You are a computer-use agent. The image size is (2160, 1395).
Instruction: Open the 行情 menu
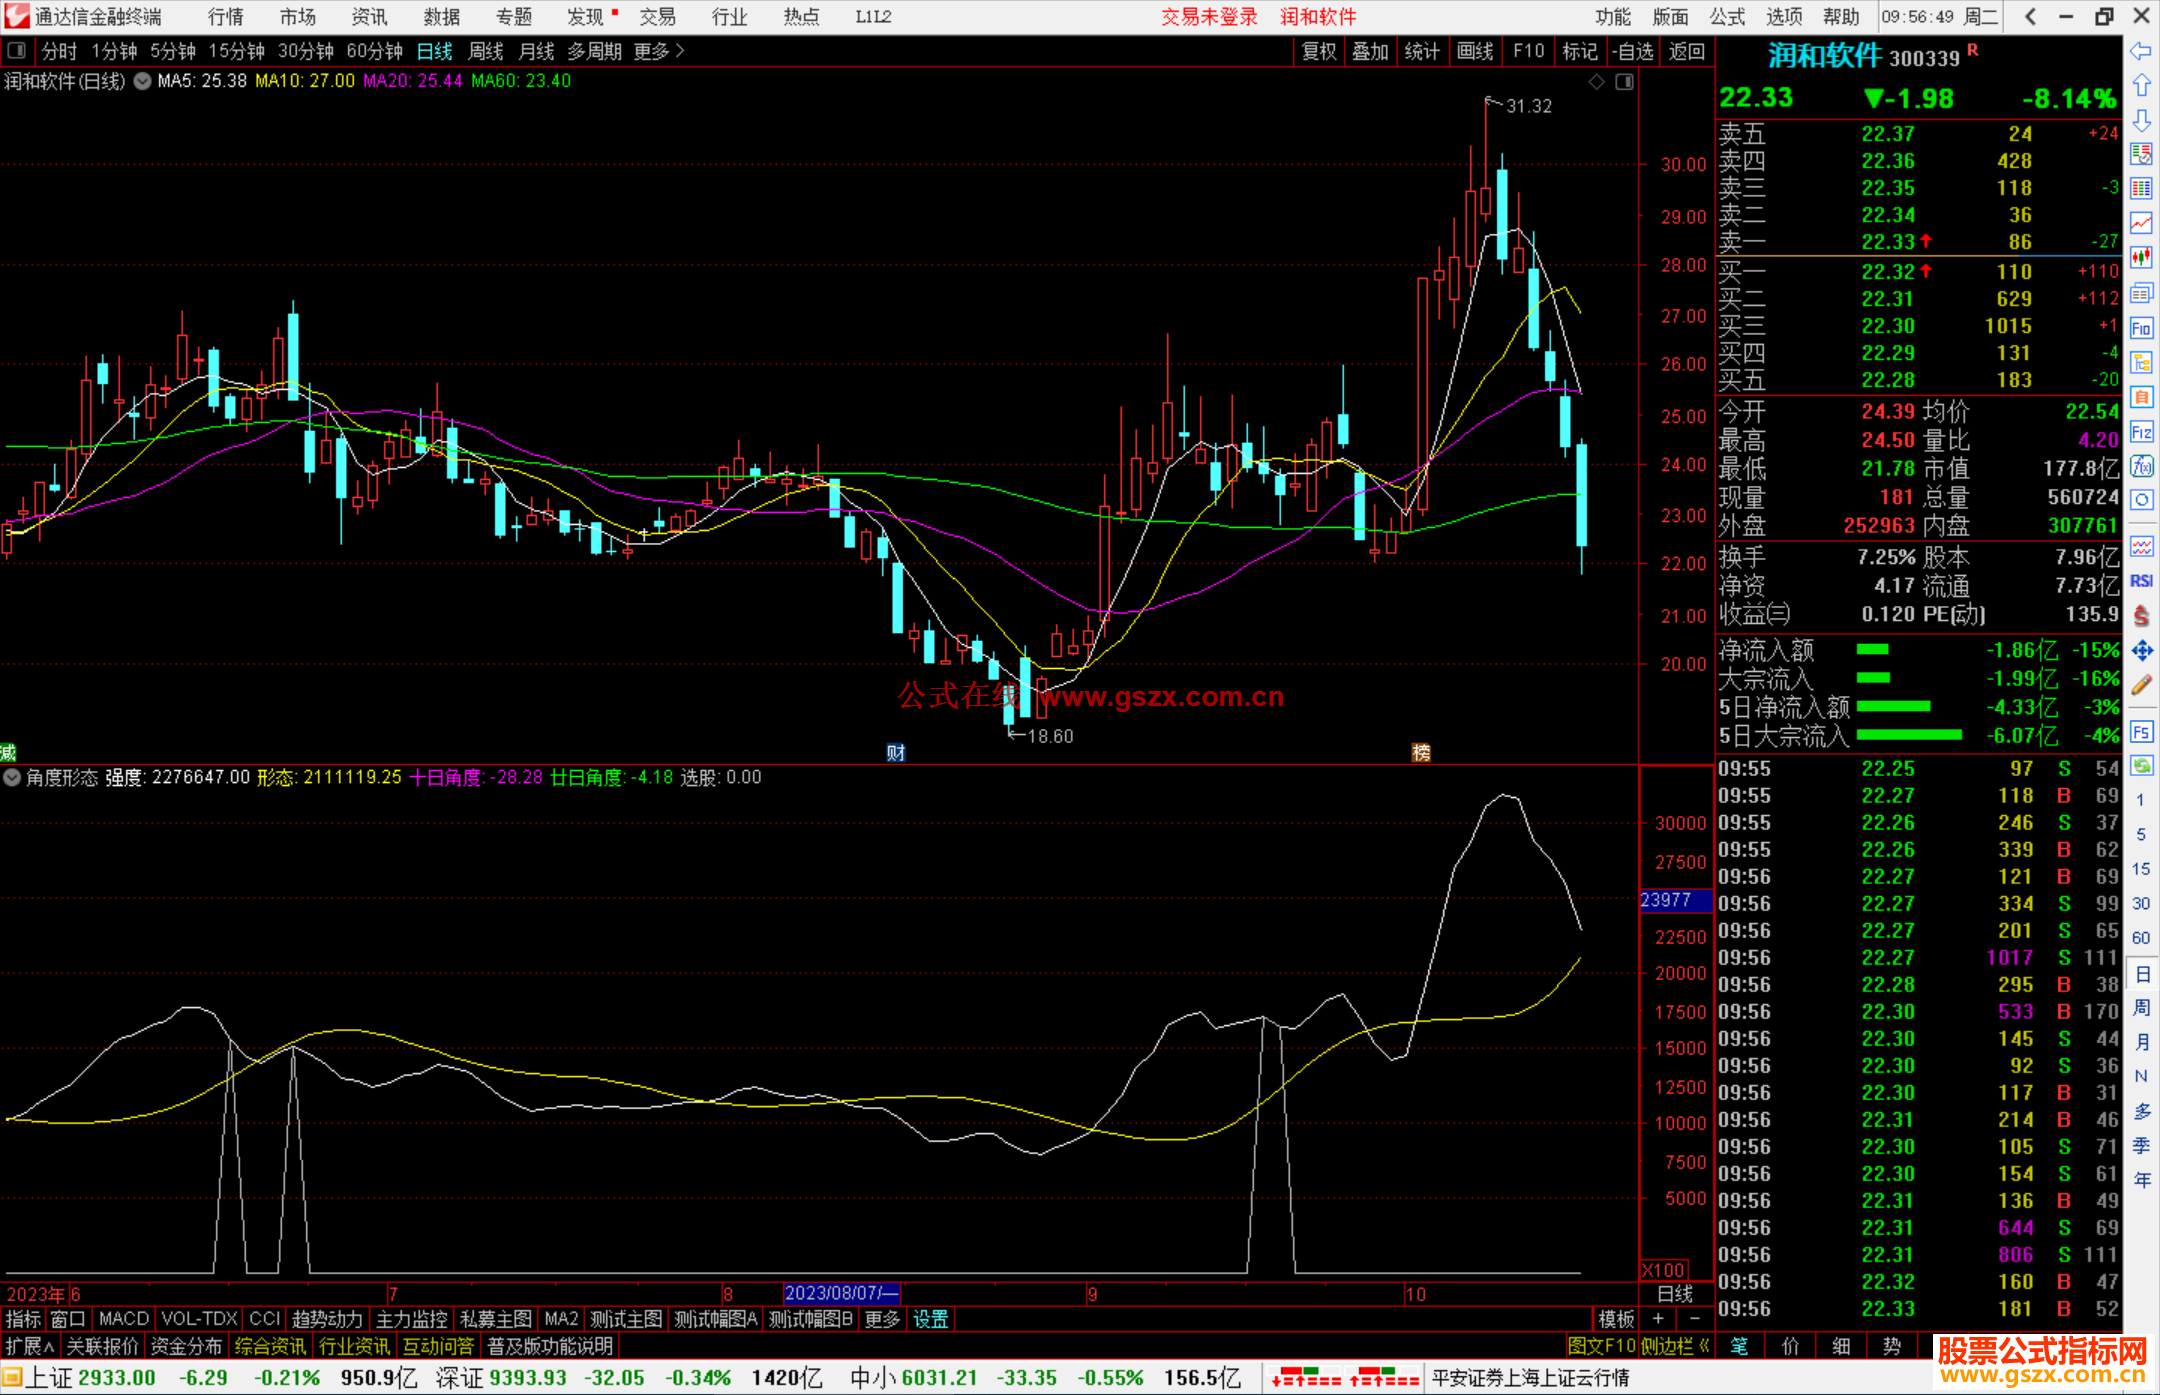pos(226,17)
